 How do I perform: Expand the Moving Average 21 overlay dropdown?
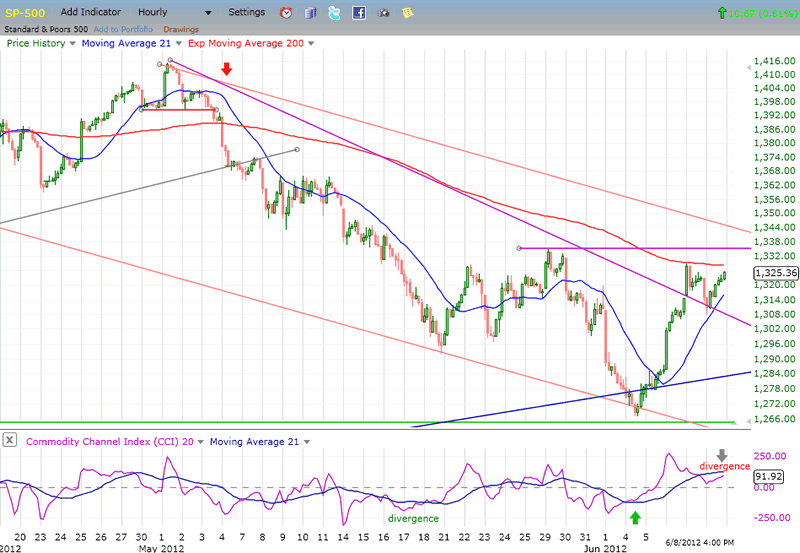(178, 44)
